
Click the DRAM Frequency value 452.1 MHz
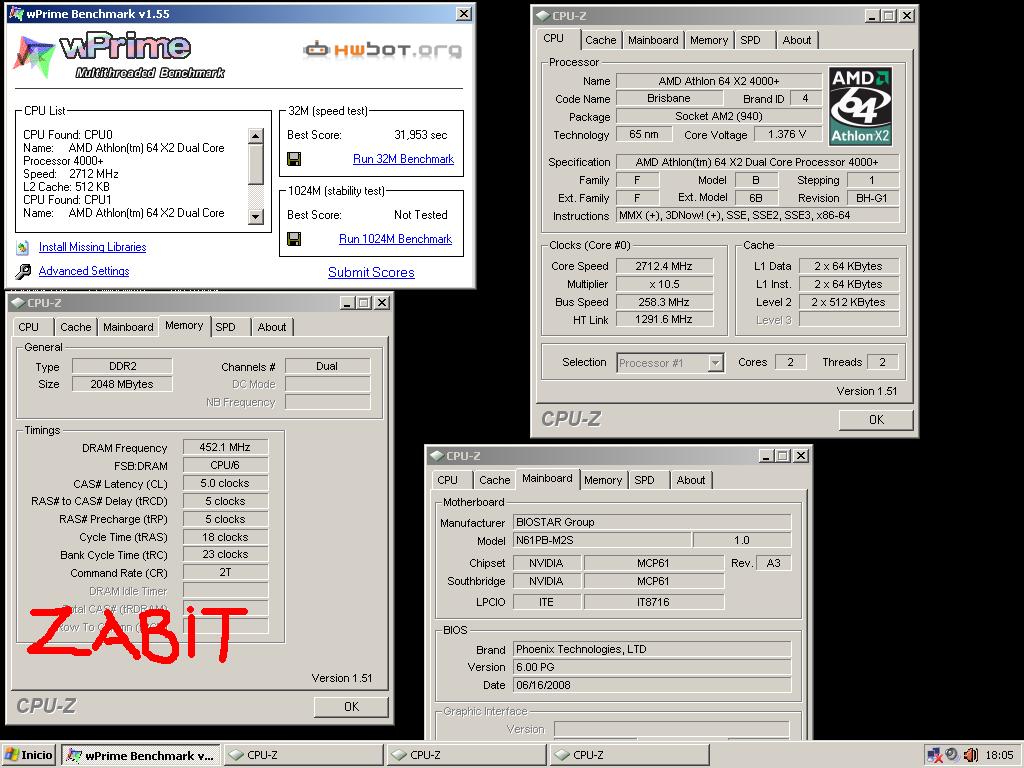tap(225, 447)
